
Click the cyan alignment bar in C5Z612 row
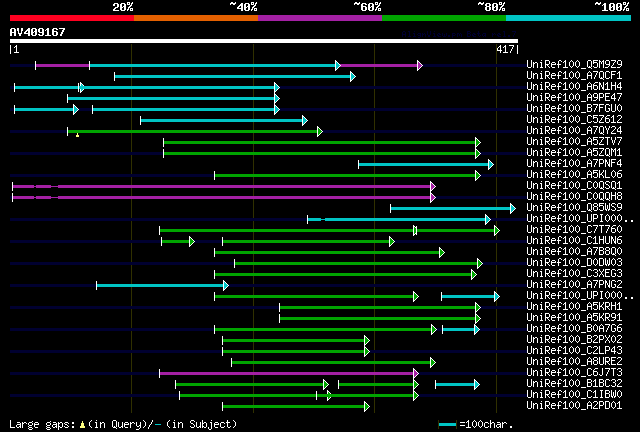(224, 120)
